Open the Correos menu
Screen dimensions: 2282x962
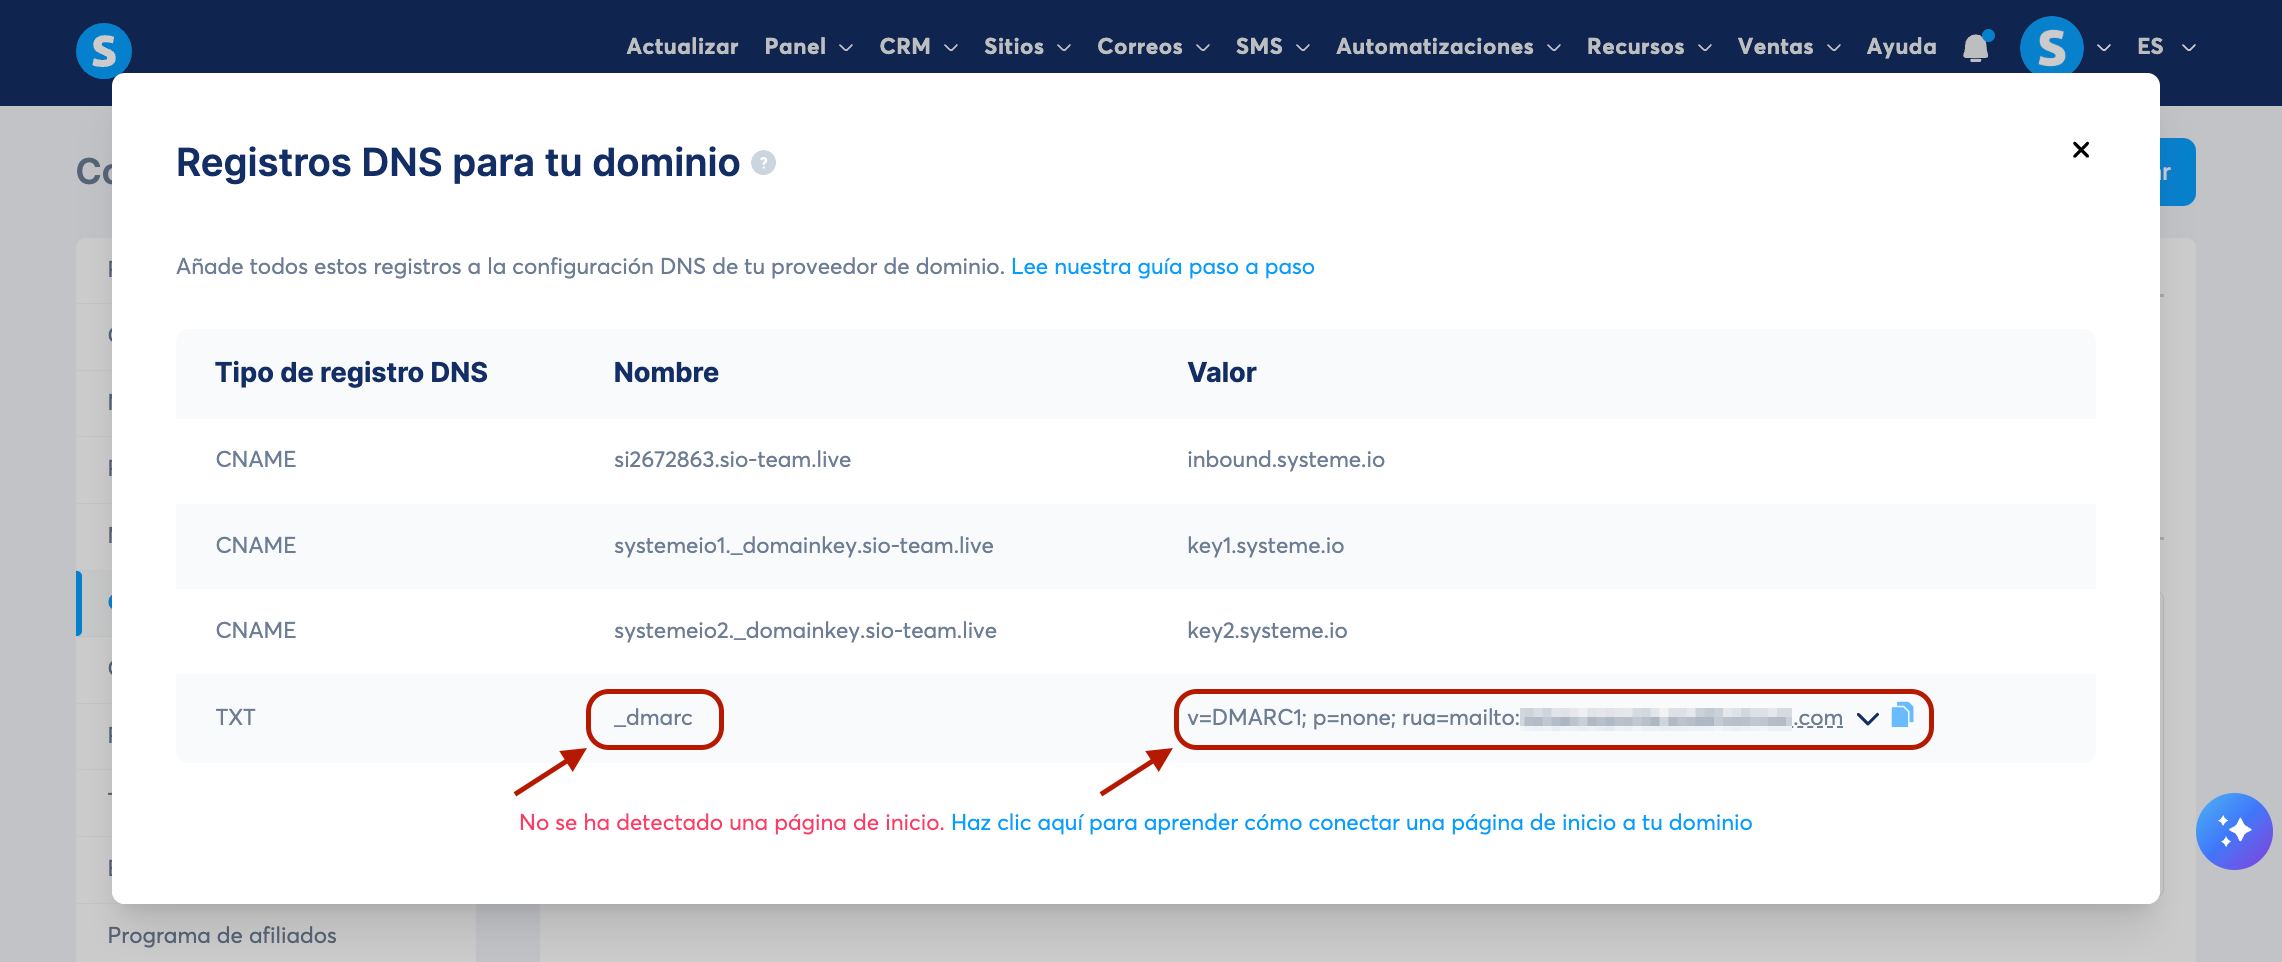(1153, 47)
